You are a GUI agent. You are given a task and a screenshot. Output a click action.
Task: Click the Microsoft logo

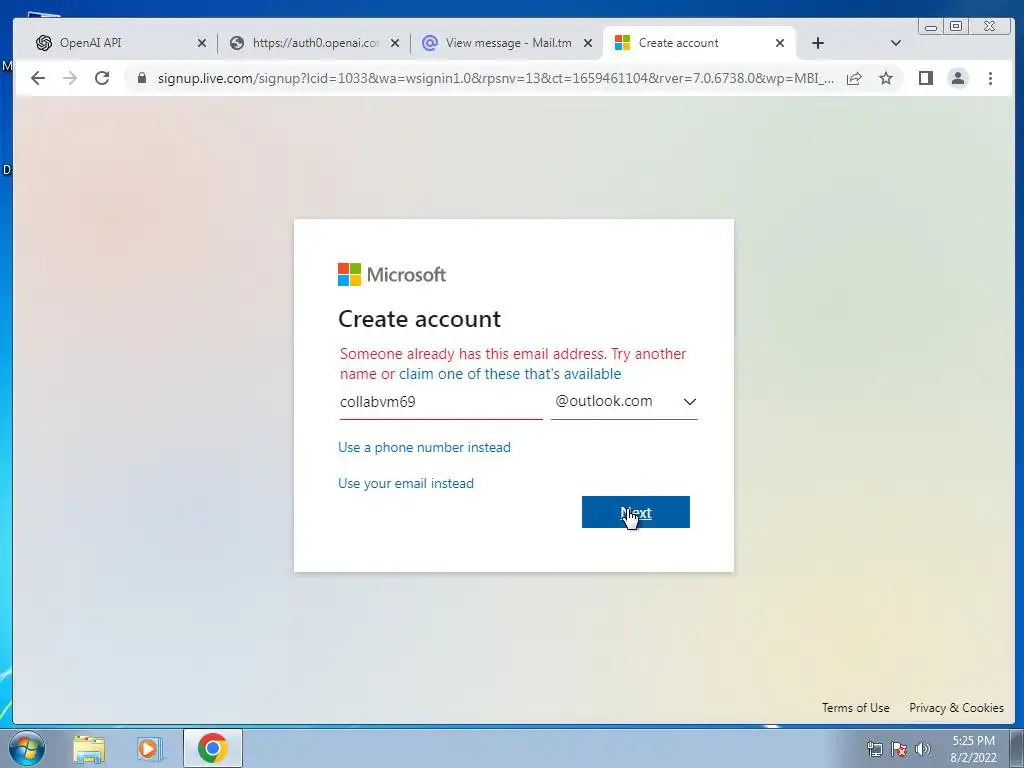(392, 274)
